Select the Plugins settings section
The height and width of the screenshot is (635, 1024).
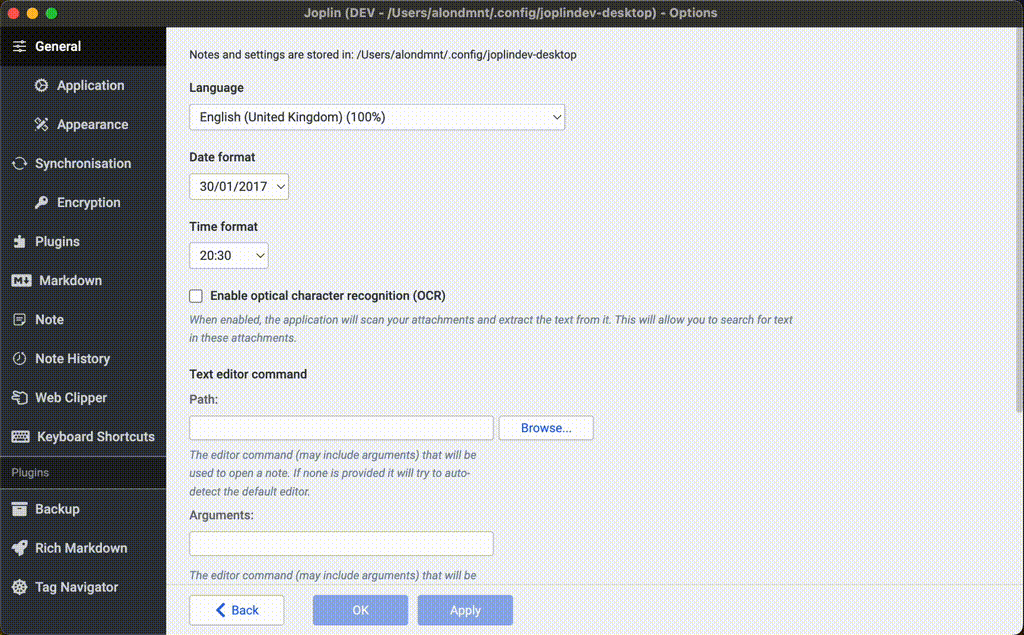point(83,242)
